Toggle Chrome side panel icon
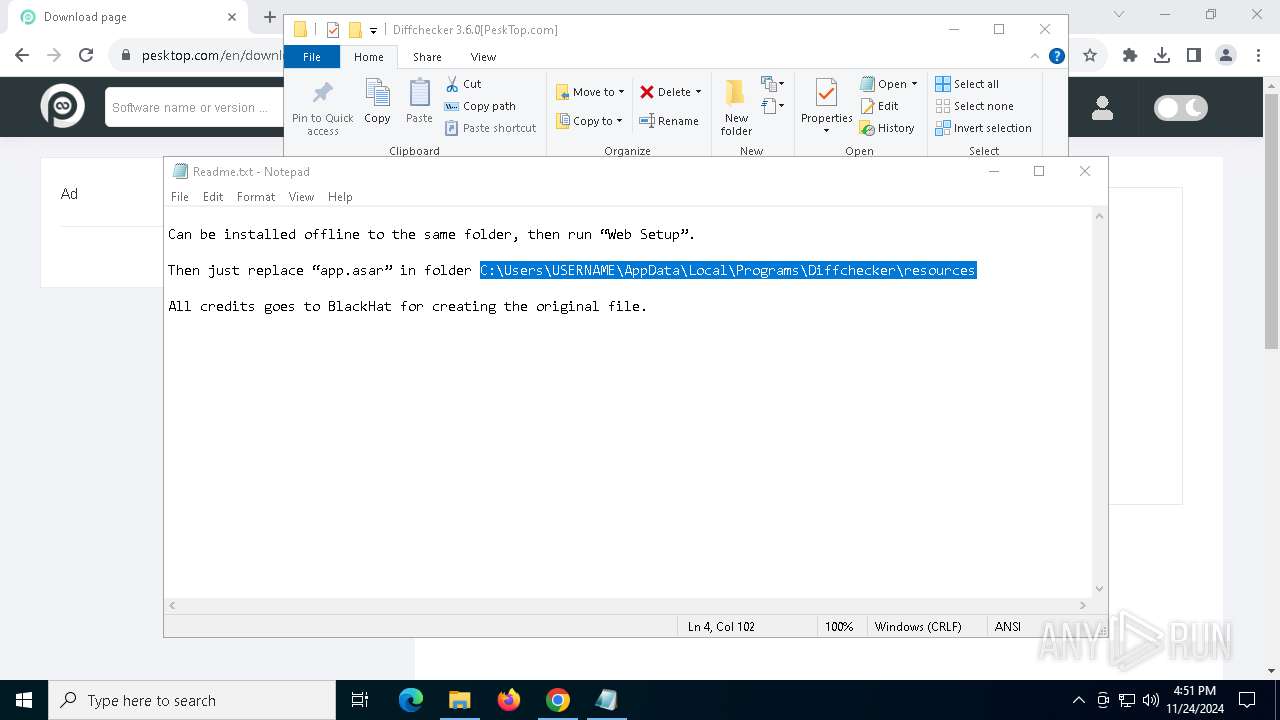1280x720 pixels. [x=1194, y=55]
